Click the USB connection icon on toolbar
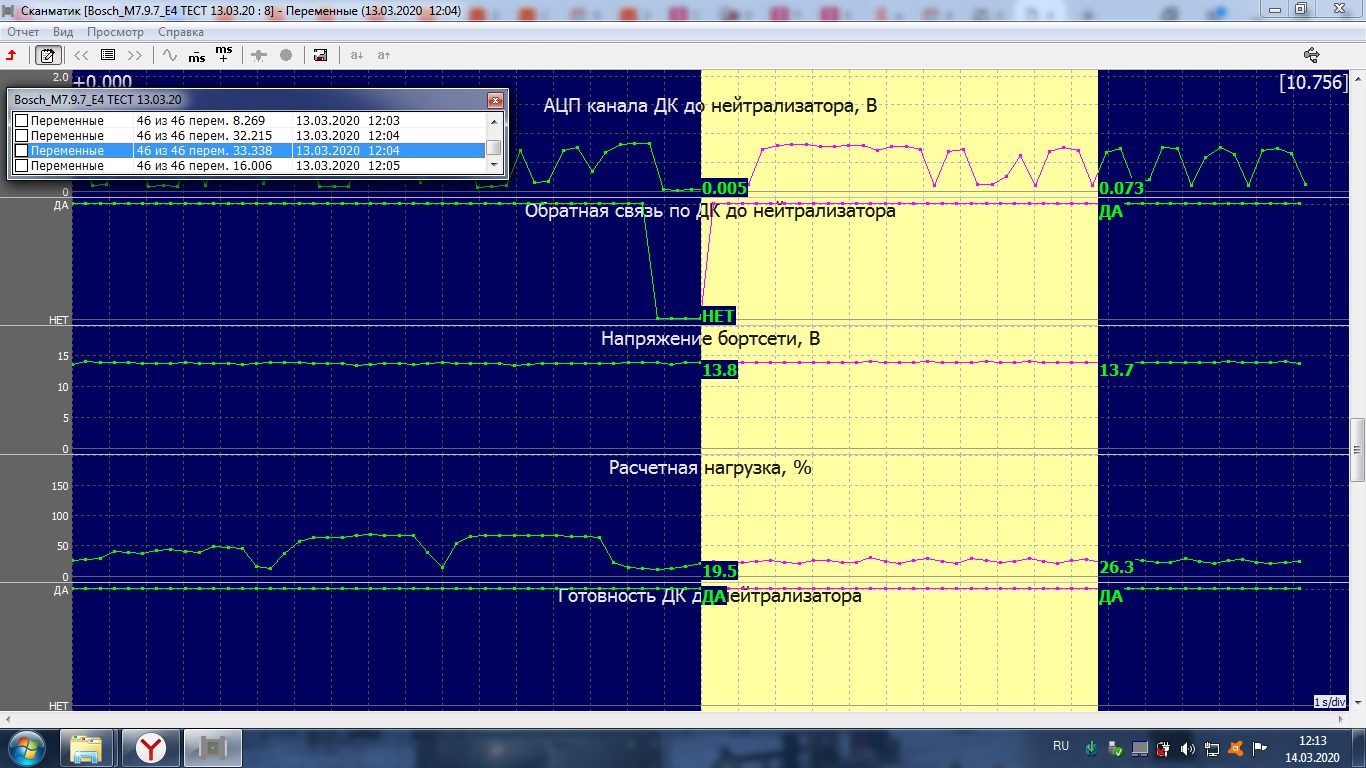Screen dimensions: 1366x768 point(1312,55)
